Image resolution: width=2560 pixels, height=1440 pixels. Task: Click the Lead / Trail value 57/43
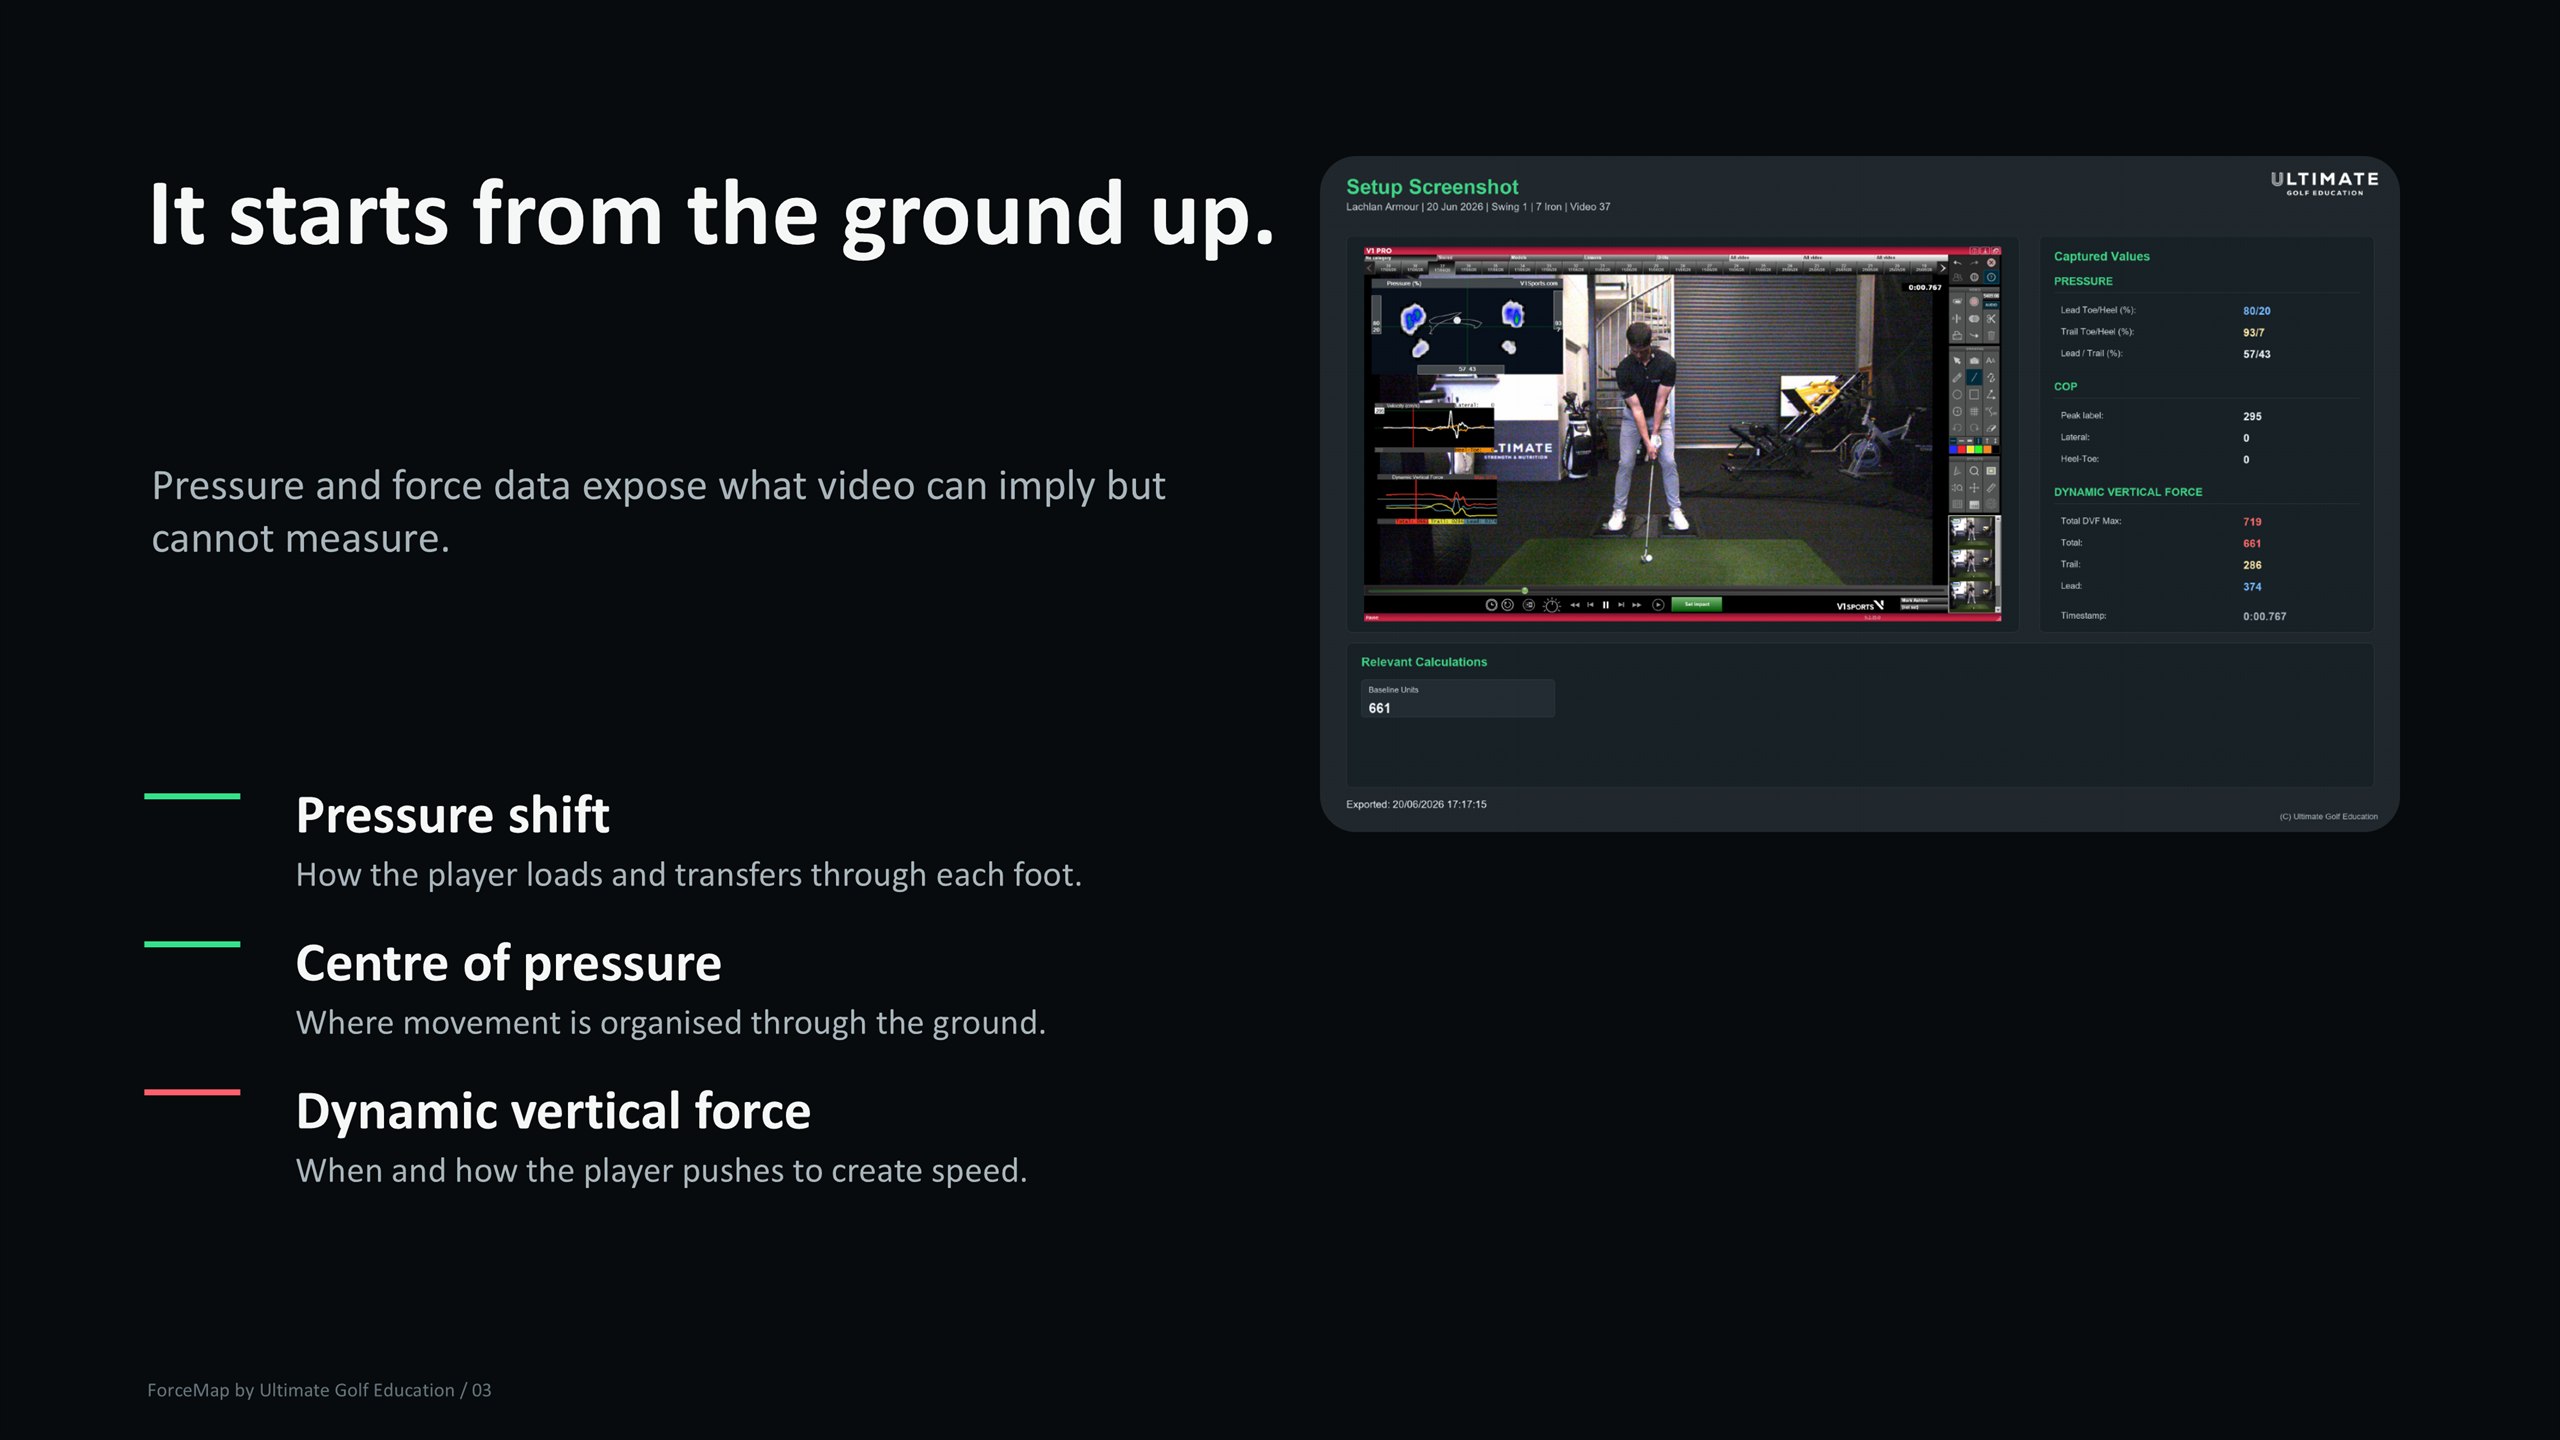(2256, 354)
